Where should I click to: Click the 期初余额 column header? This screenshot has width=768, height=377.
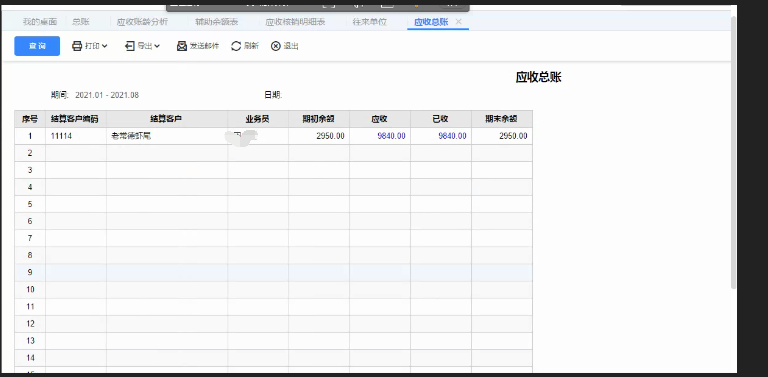click(319, 119)
